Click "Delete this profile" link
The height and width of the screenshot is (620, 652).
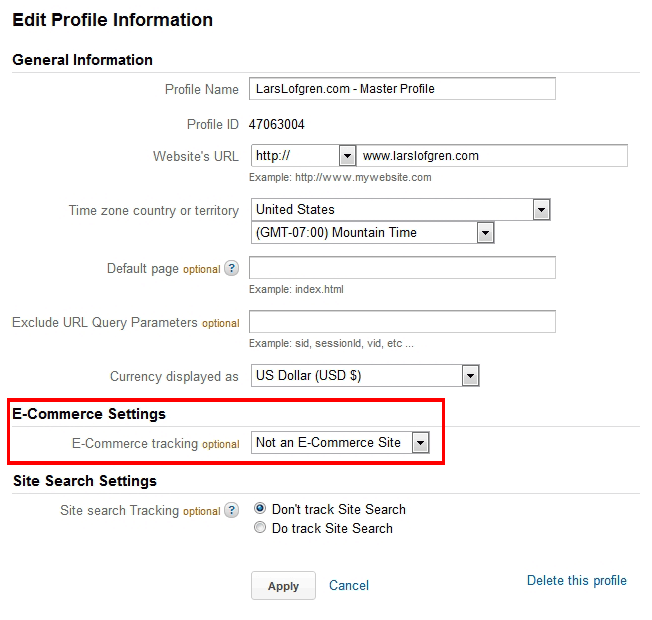pos(576,580)
